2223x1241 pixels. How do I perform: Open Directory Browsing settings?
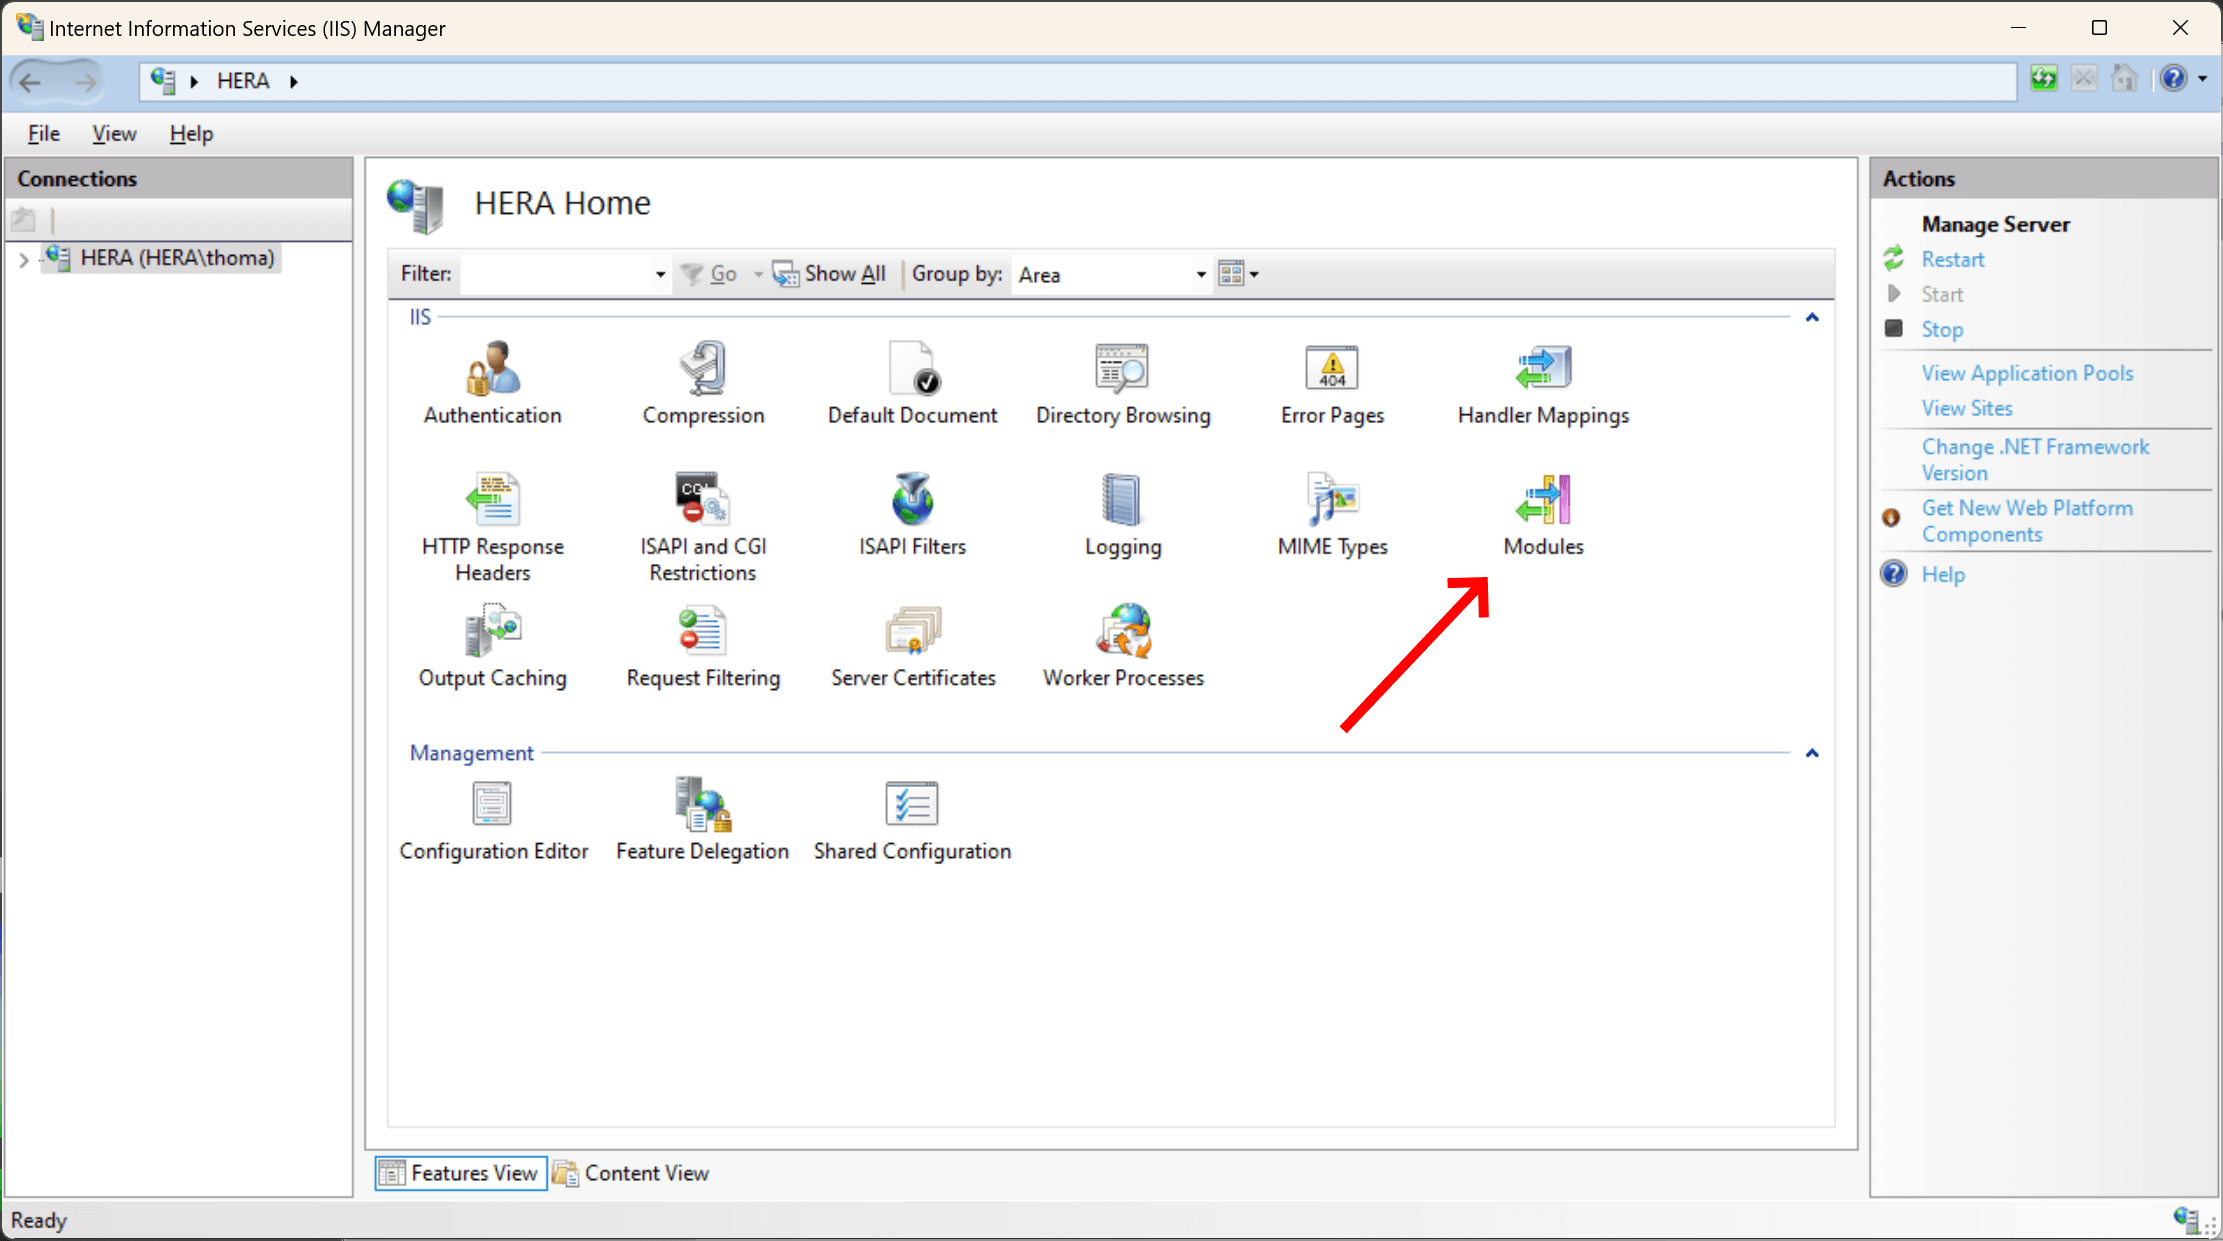click(x=1123, y=383)
